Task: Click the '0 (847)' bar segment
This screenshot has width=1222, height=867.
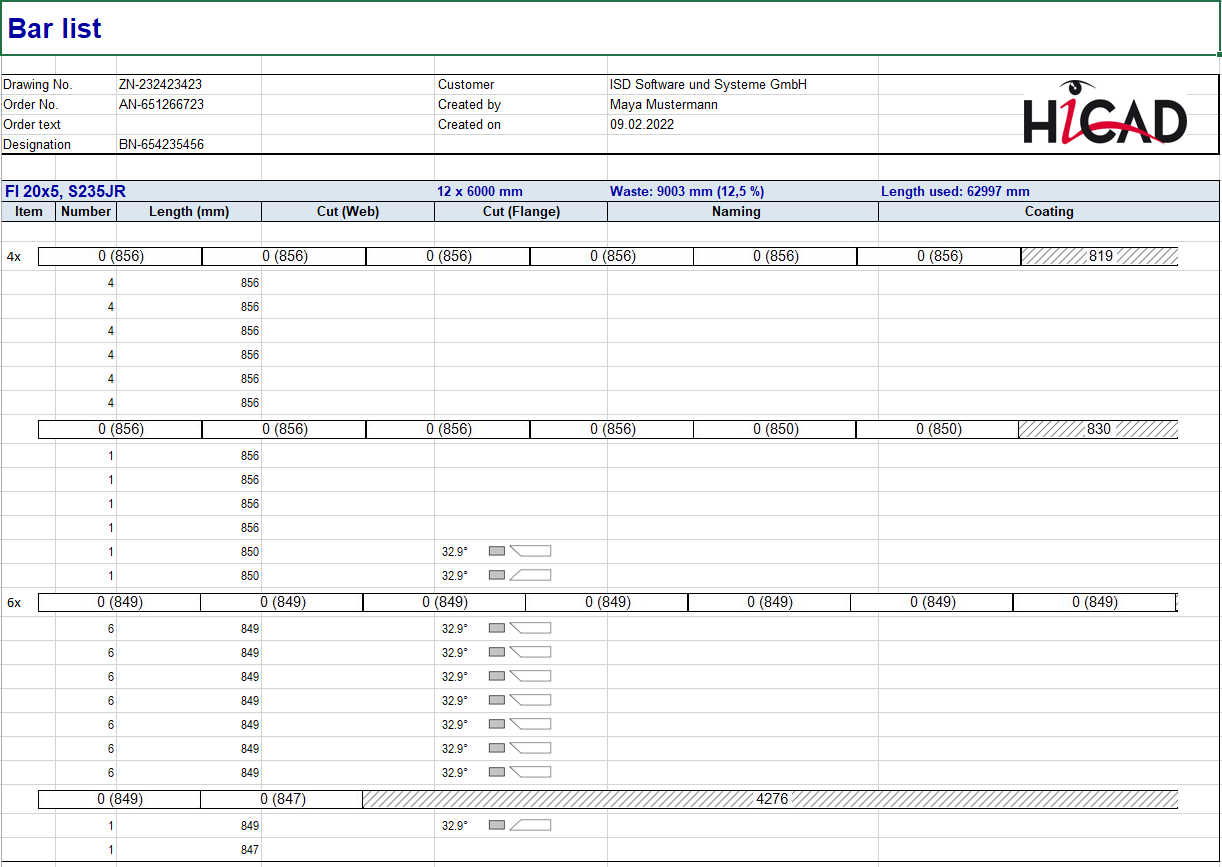Action: click(x=282, y=799)
